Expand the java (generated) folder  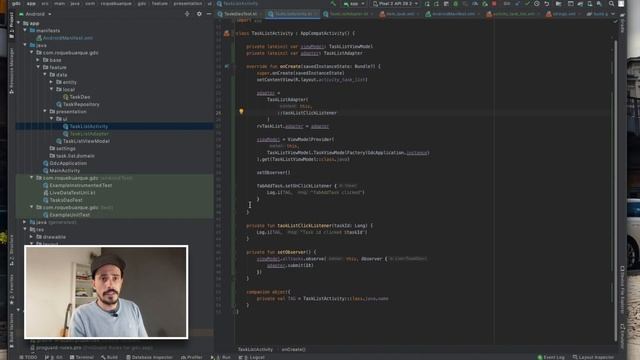click(x=25, y=222)
